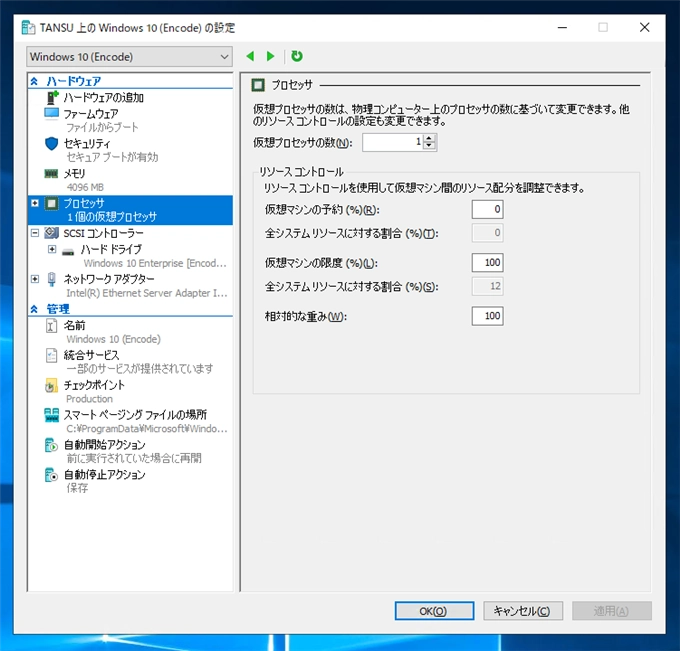Select Production checkpoint subtext
Screen dimensions: 680x651
tap(89, 399)
